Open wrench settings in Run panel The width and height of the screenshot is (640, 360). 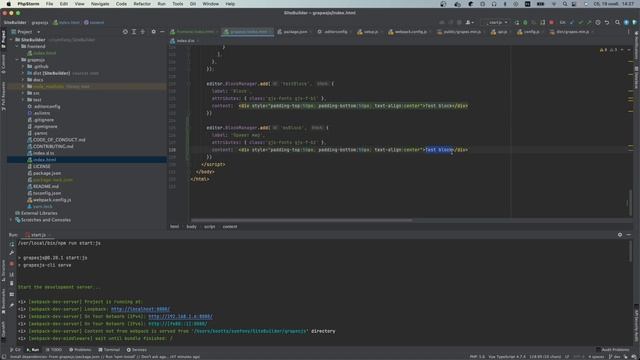coord(12,253)
